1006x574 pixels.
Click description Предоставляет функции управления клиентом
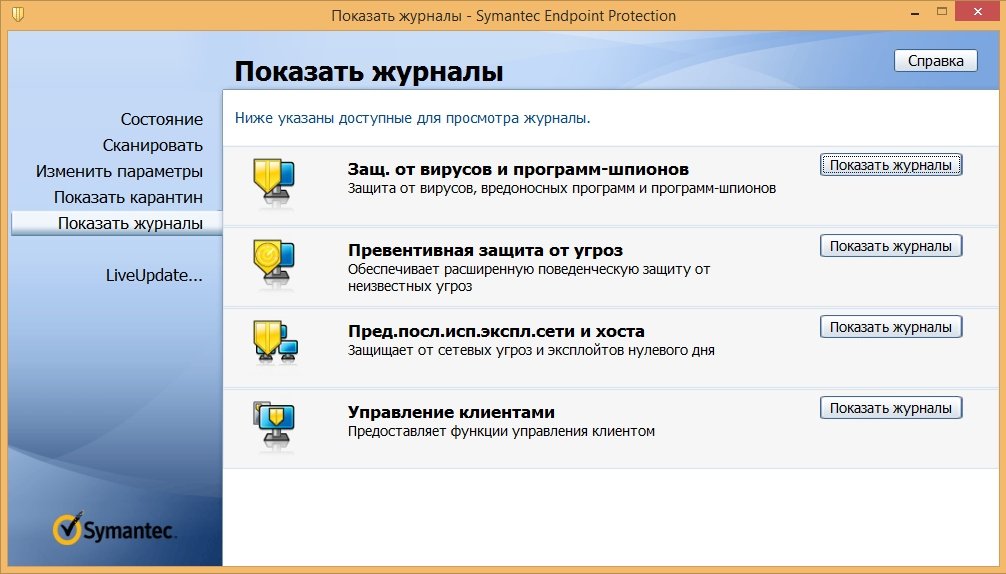click(501, 431)
